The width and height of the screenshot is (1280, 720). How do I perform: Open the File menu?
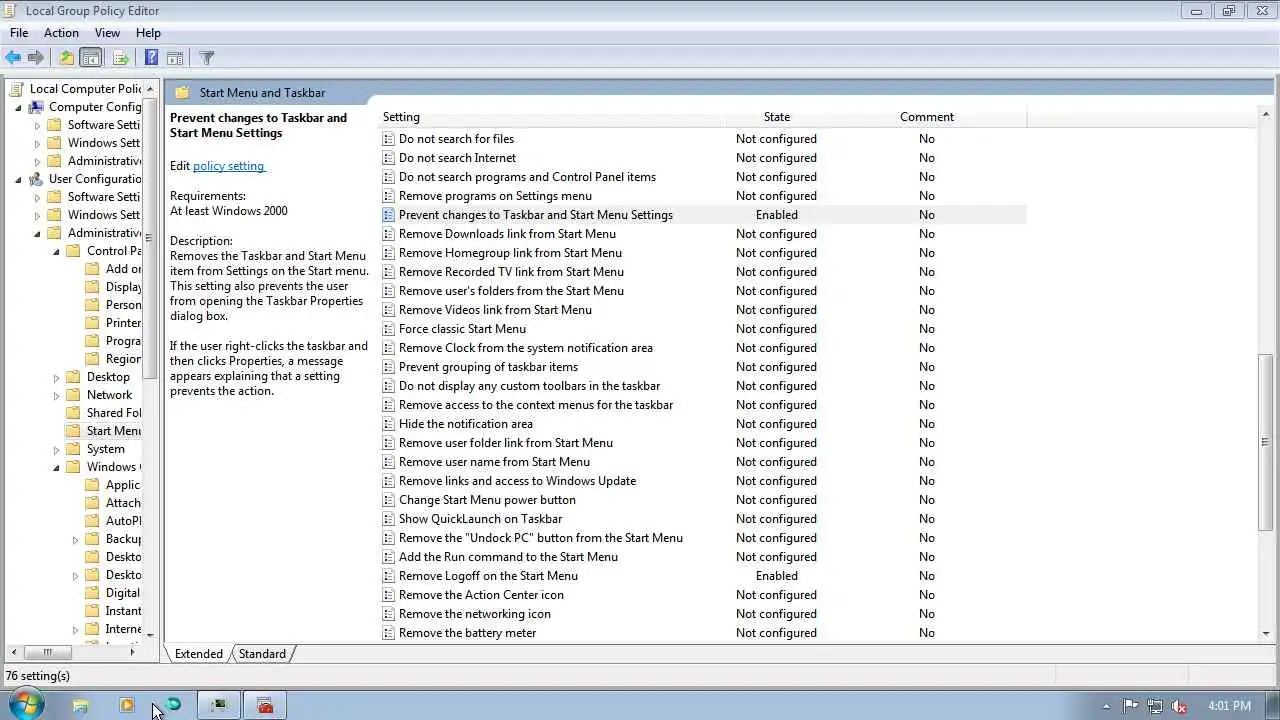(19, 33)
